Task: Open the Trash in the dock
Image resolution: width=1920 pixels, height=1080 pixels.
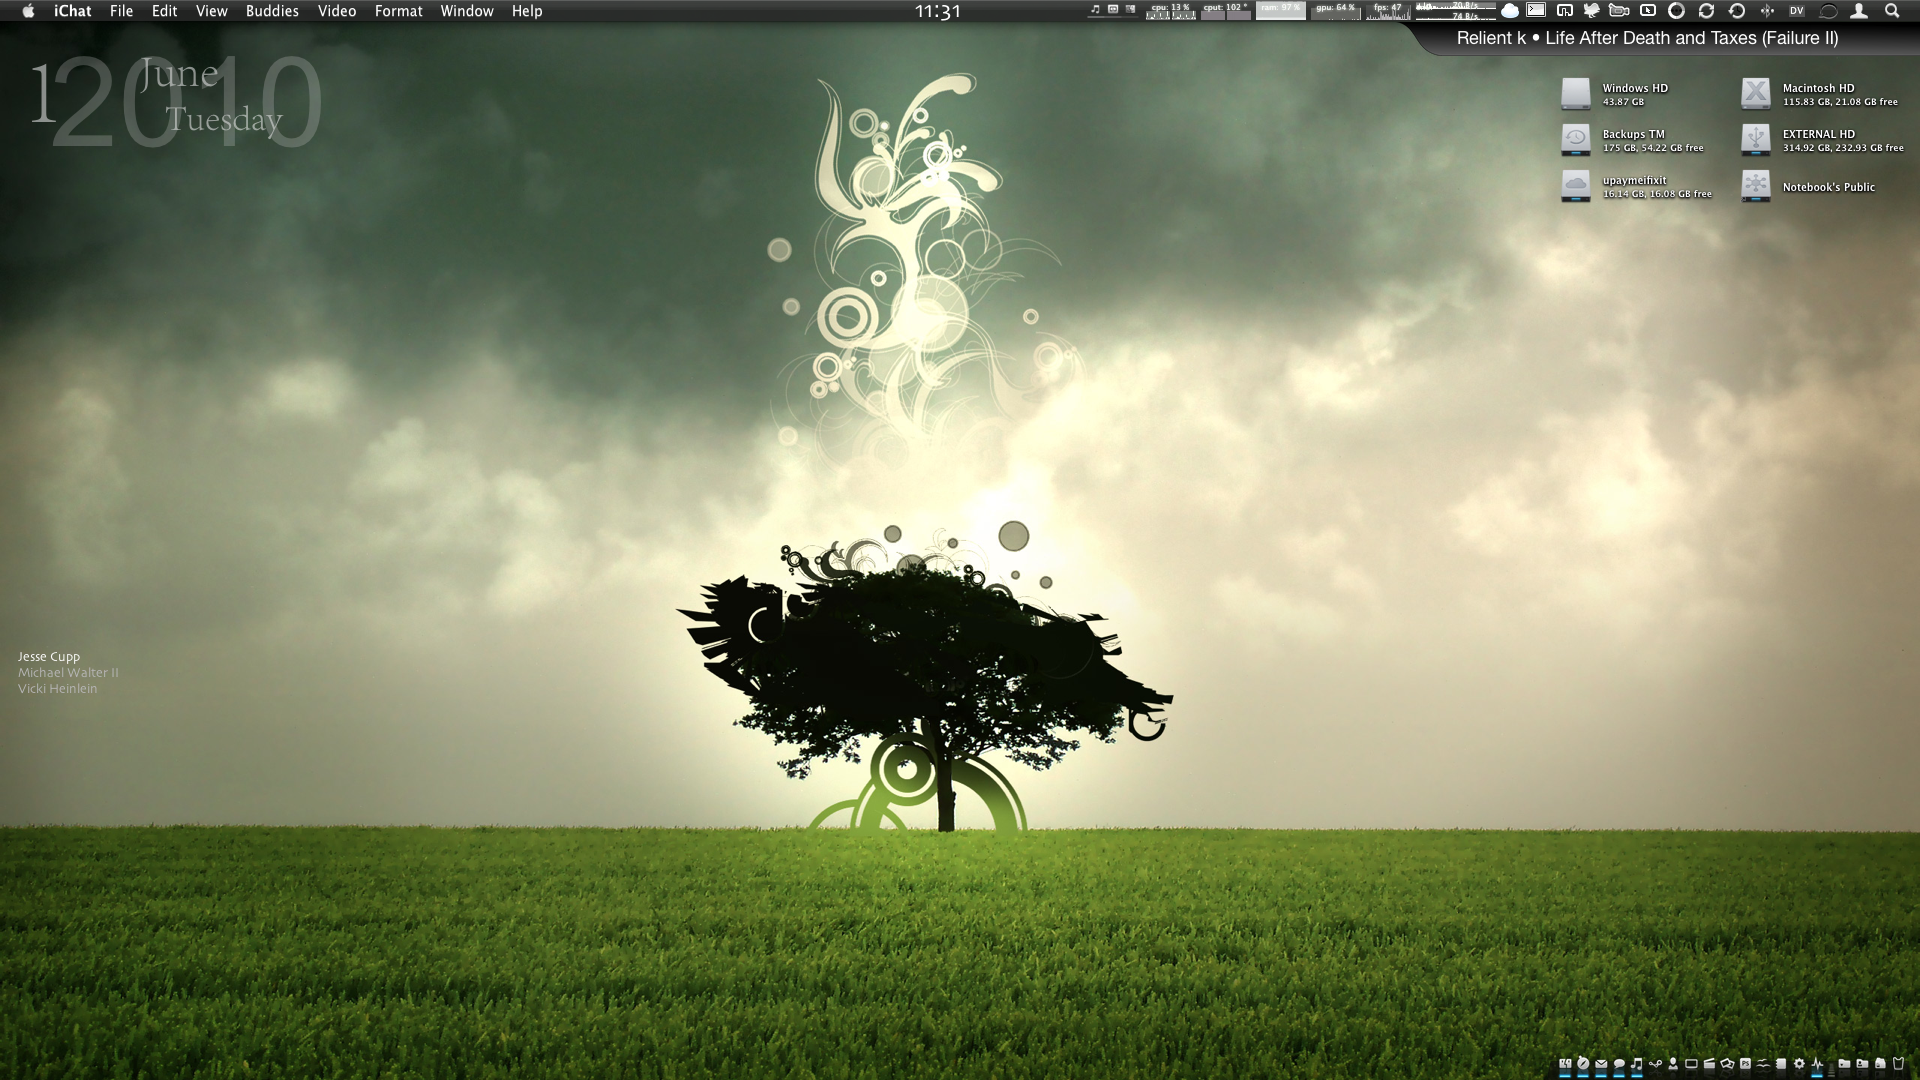Action: (x=1898, y=1064)
